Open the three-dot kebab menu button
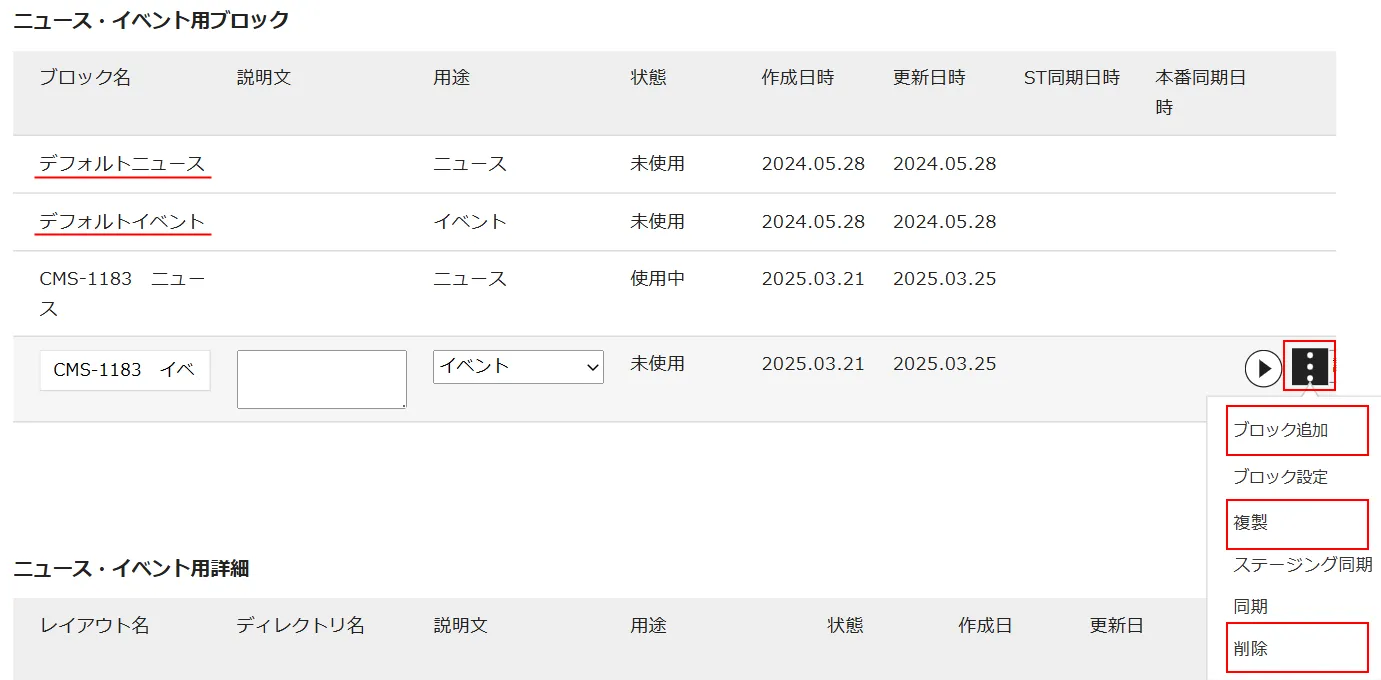The width and height of the screenshot is (1381, 680). click(1309, 367)
